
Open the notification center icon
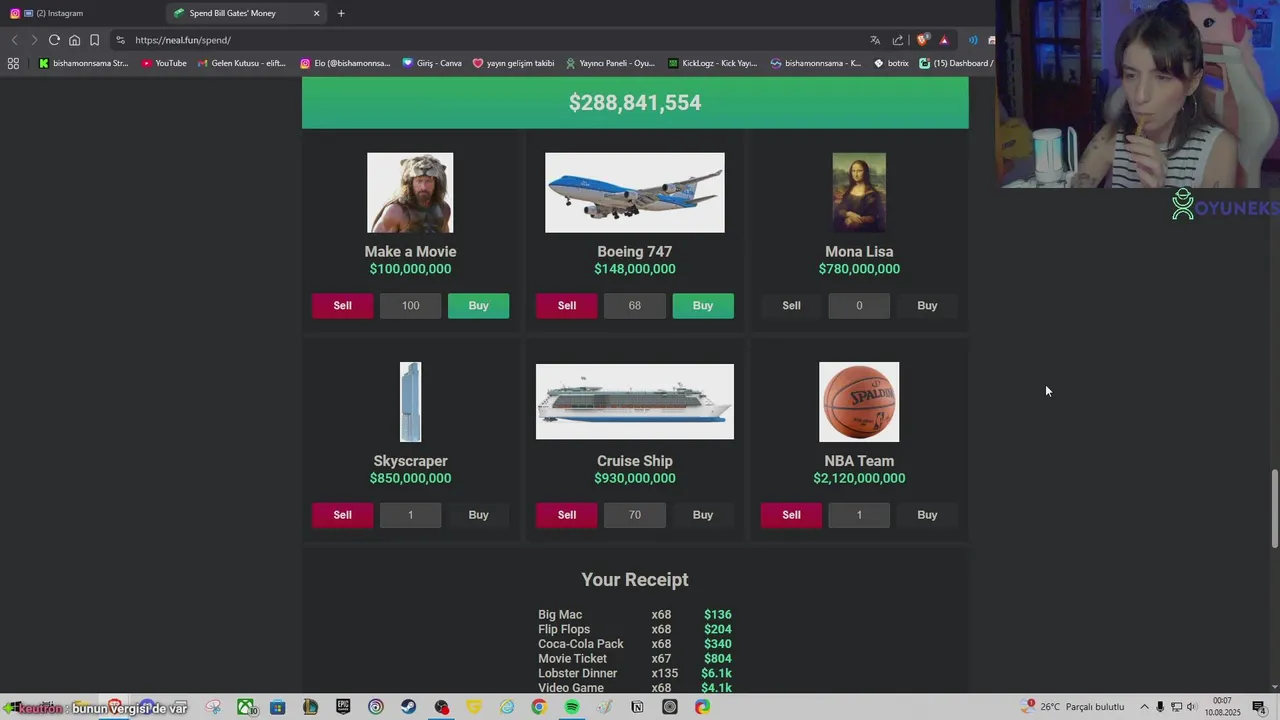point(1259,707)
